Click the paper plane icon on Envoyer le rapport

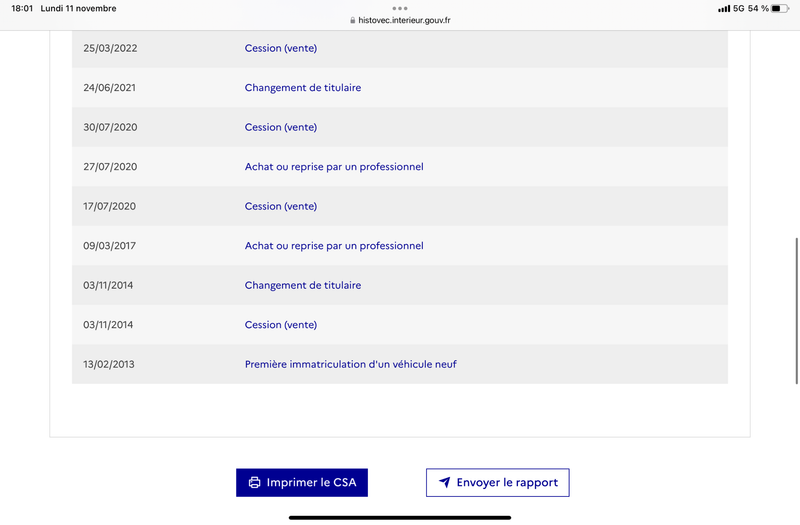click(445, 482)
